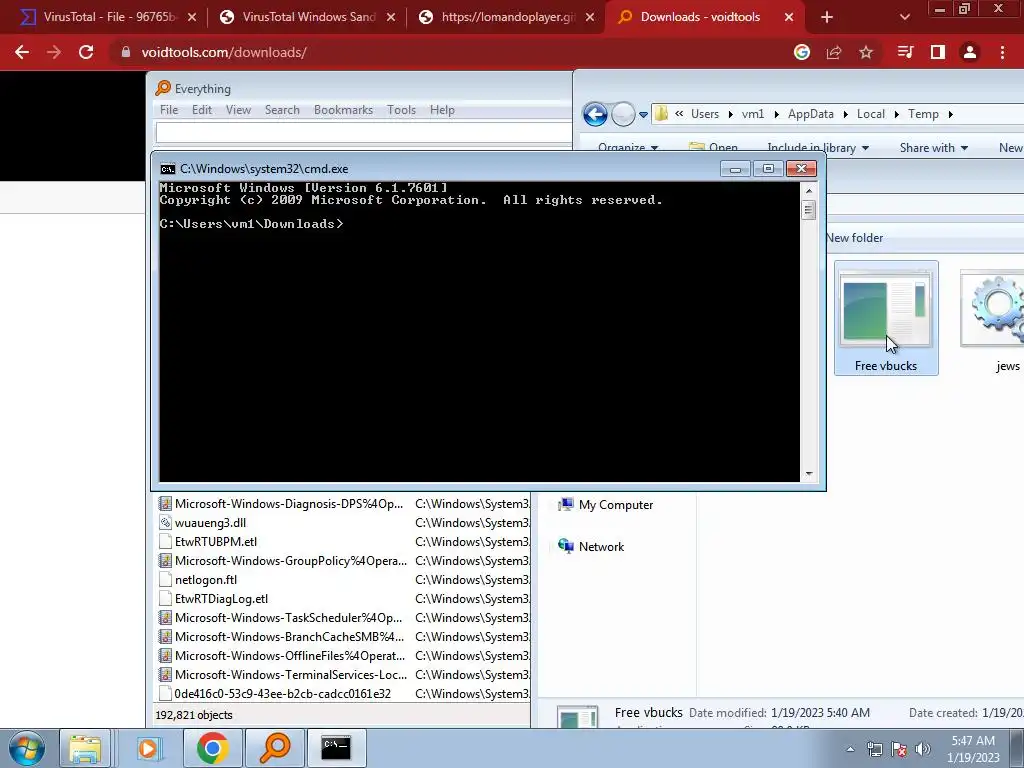Select Microsoft-Windows-GroupPolicy log file icon
1024x768 pixels.
point(165,560)
